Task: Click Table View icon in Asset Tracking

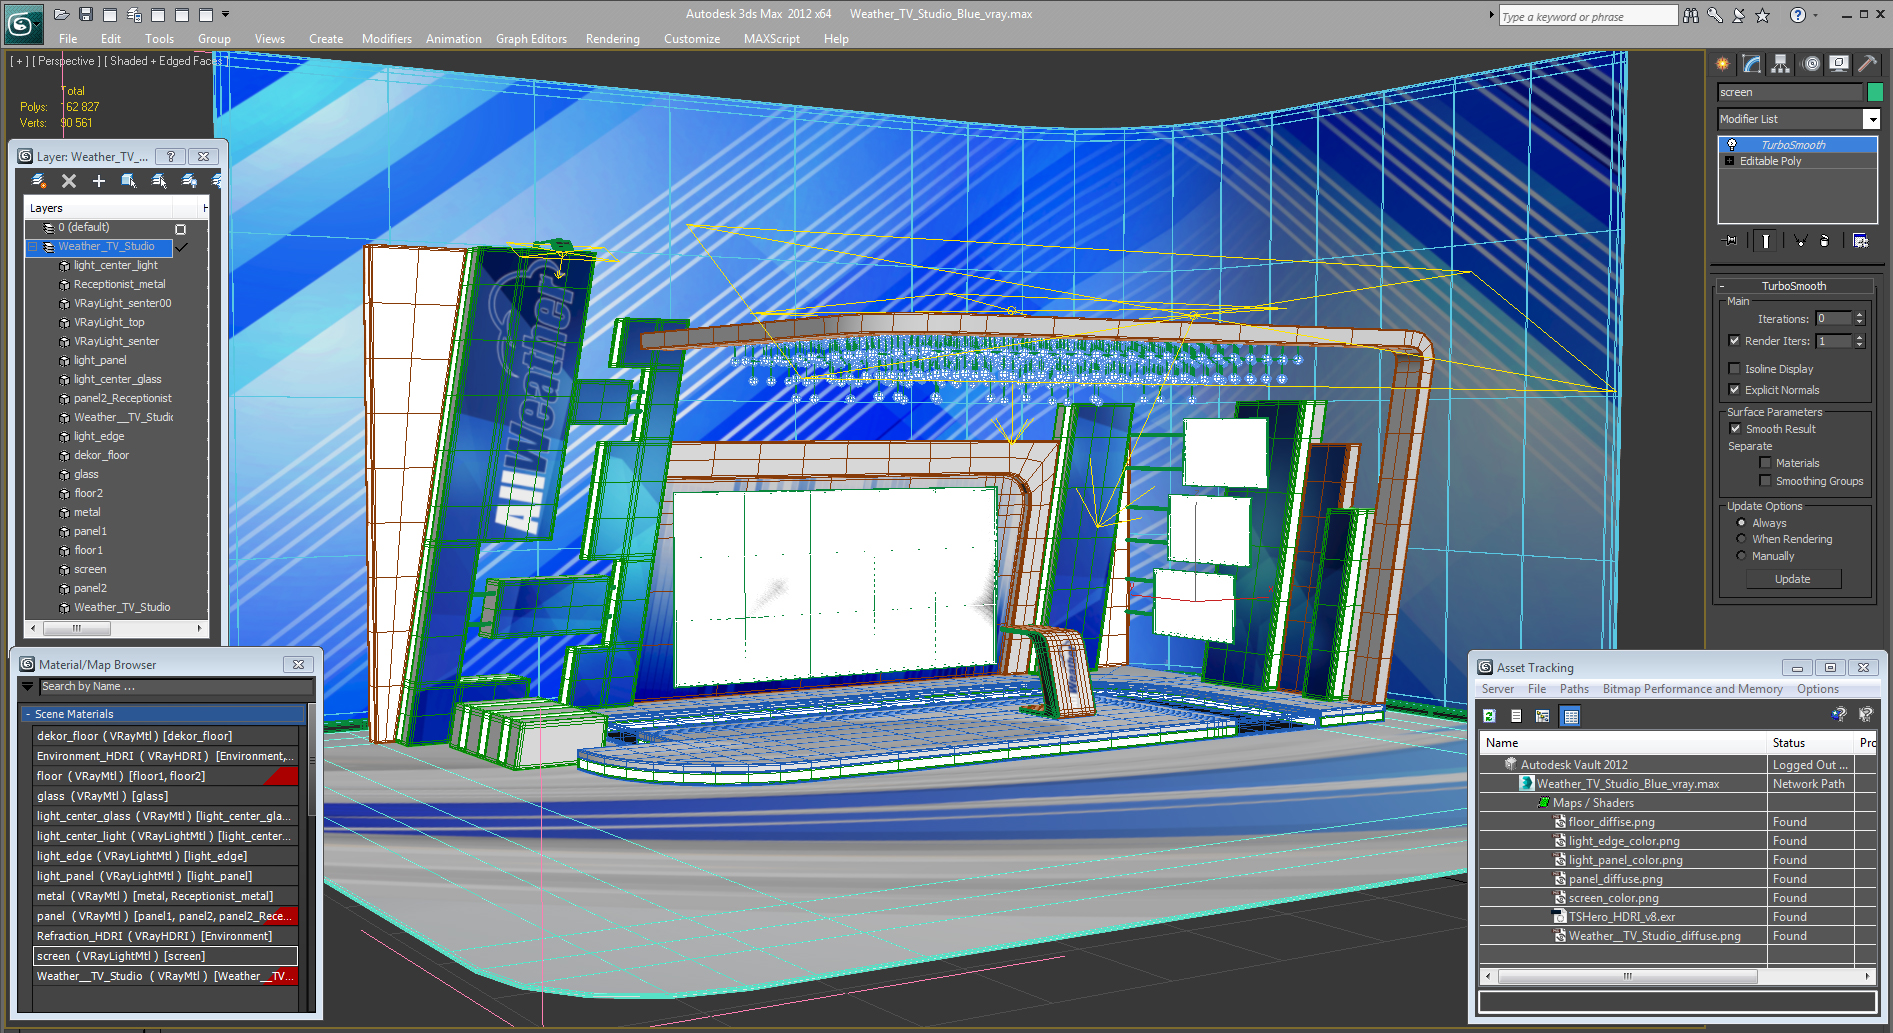Action: 1571,716
